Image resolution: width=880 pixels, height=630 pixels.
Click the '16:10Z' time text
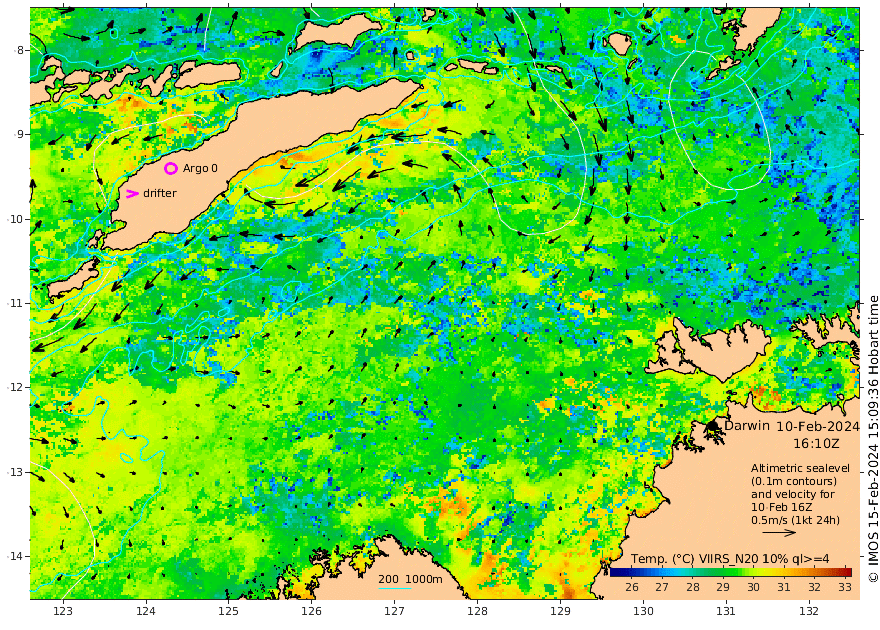coord(816,444)
